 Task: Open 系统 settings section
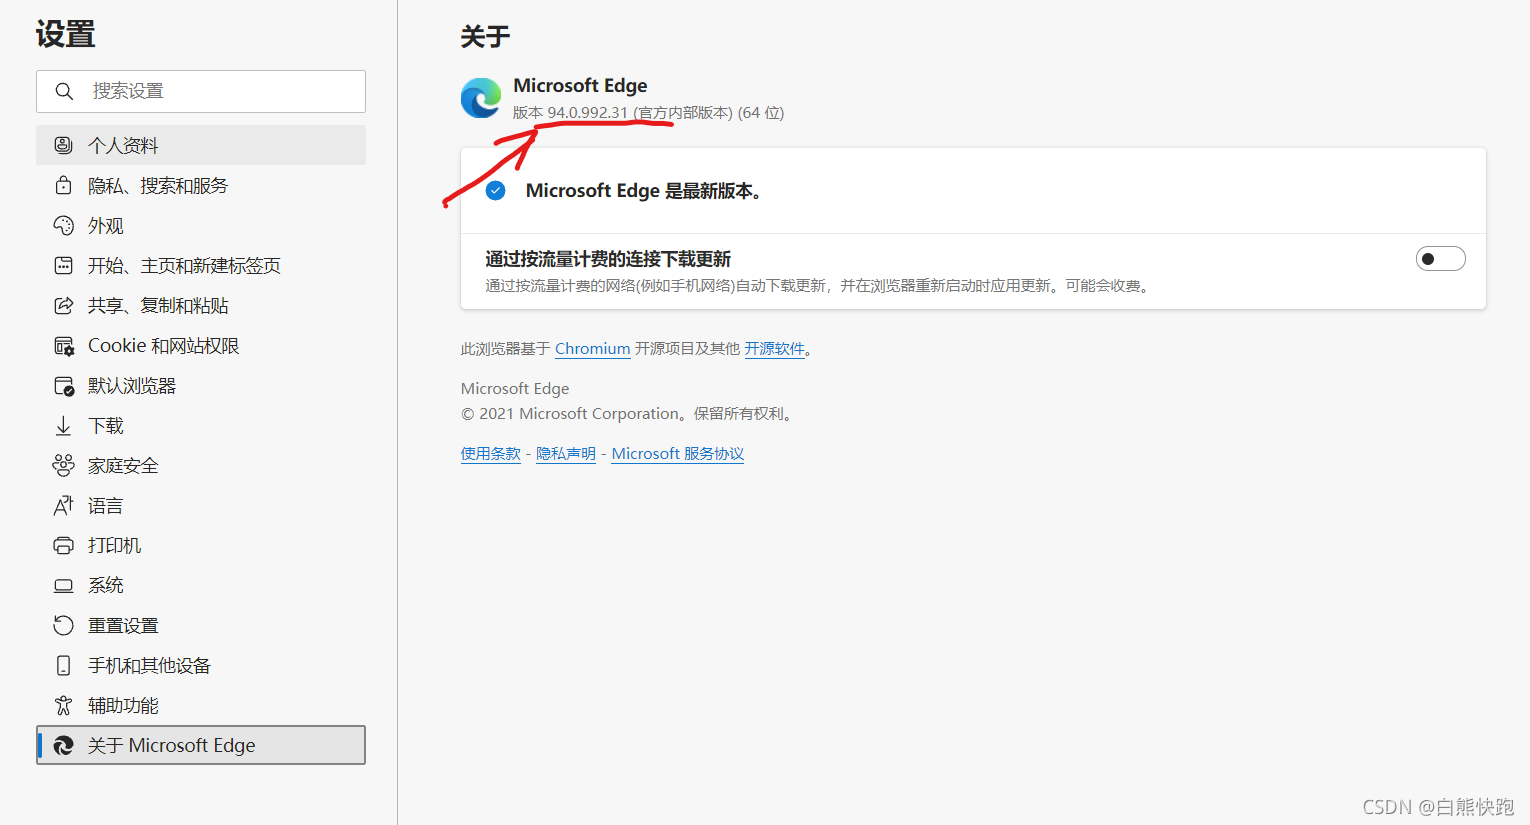[x=201, y=585]
